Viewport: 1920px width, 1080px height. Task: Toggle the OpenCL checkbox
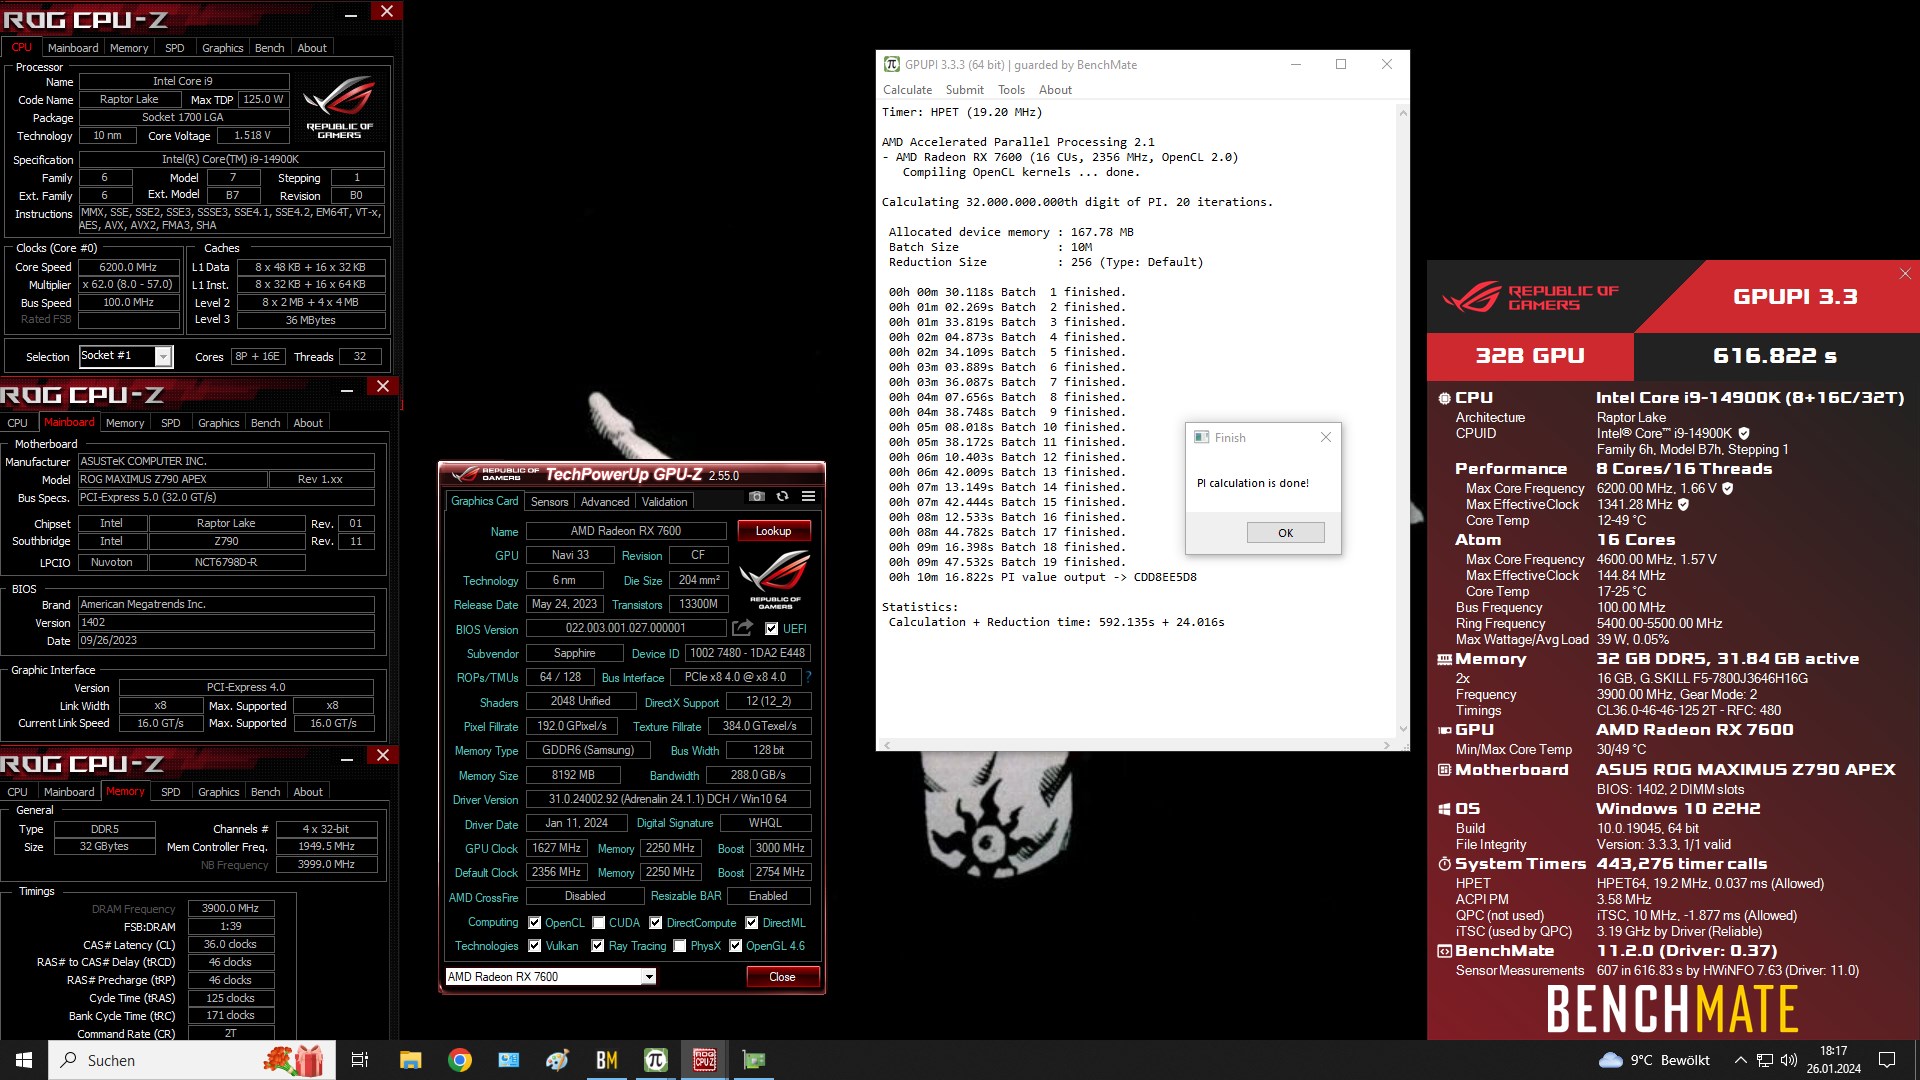pyautogui.click(x=534, y=923)
